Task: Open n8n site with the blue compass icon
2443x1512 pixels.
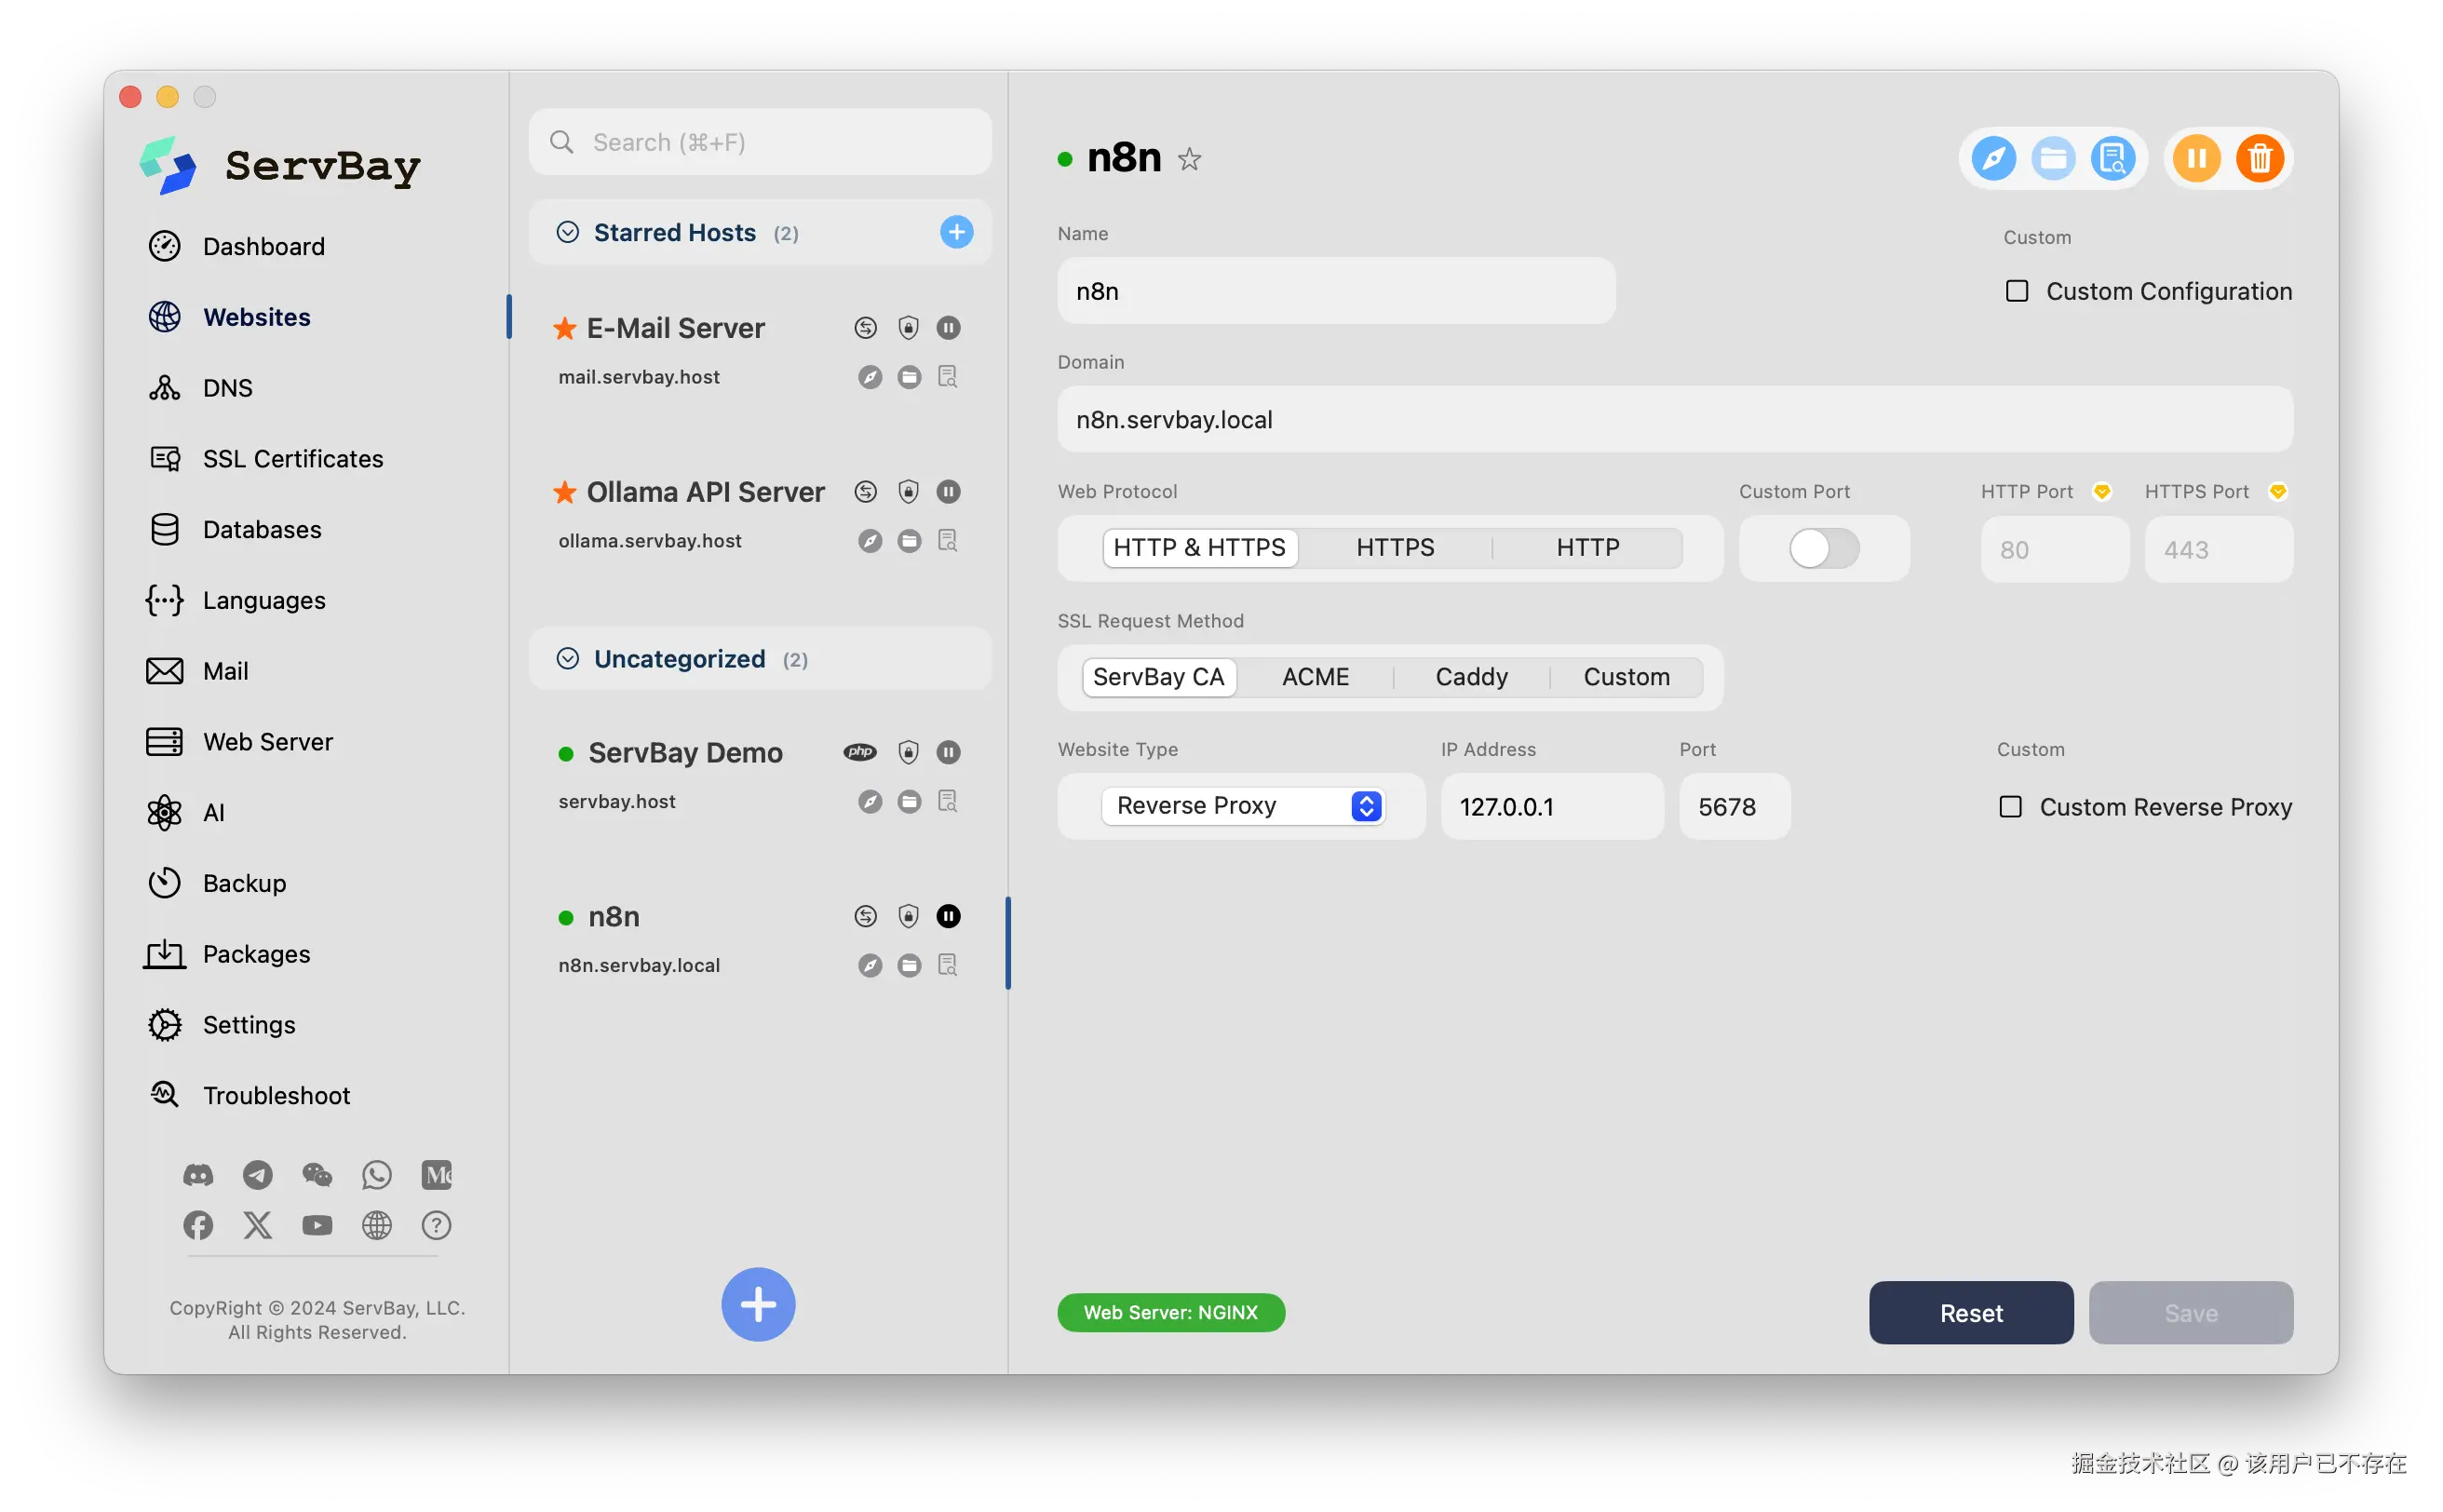Action: (1993, 159)
